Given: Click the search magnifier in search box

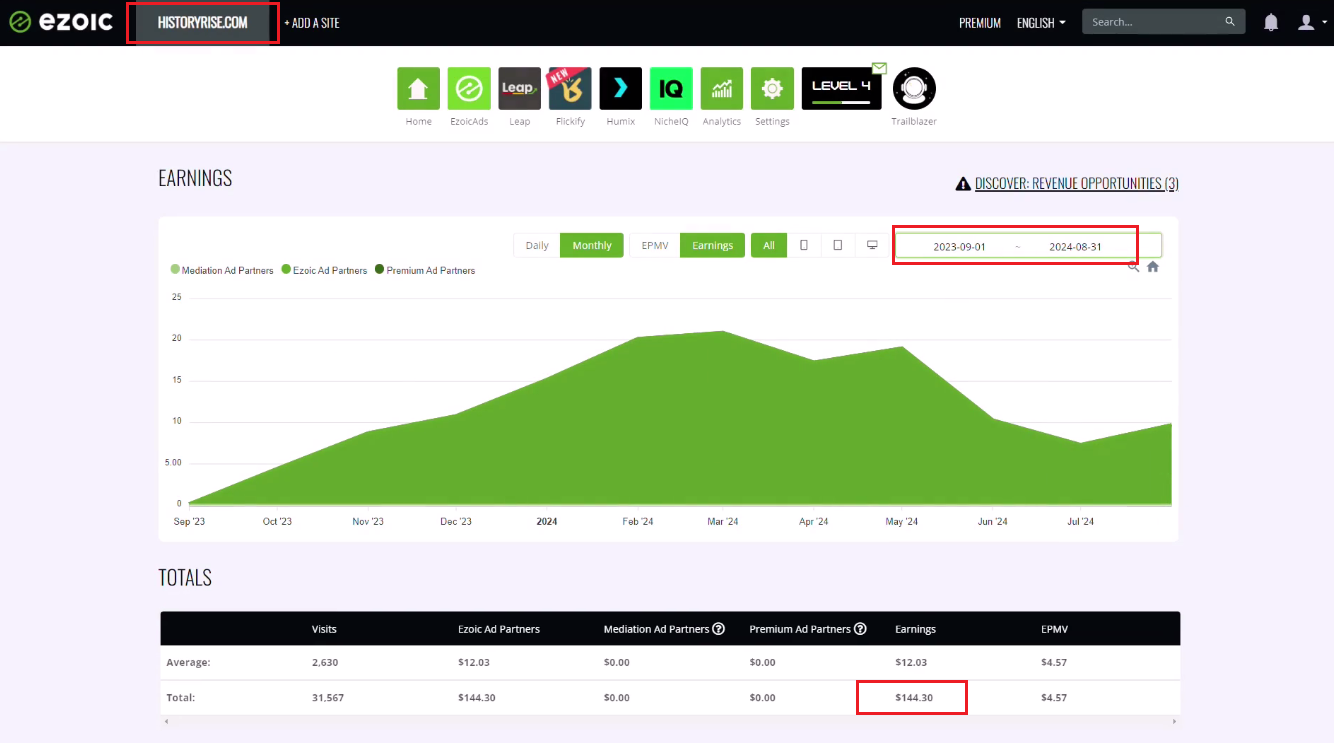Looking at the screenshot, I should tap(1230, 22).
